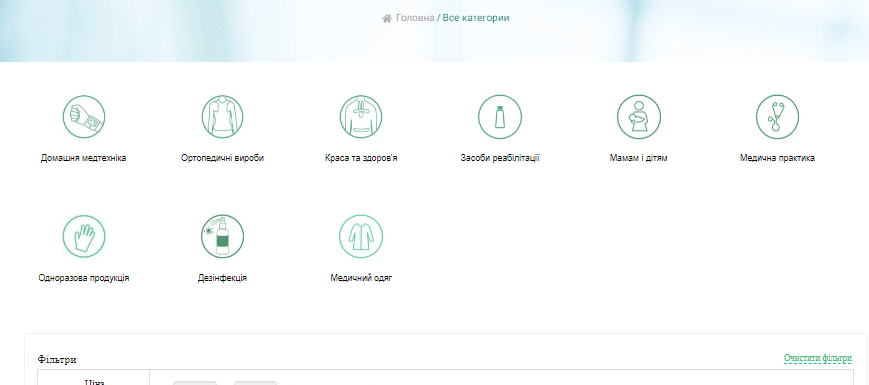
Task: Select the Краса та здоров'я label
Action: (361, 158)
